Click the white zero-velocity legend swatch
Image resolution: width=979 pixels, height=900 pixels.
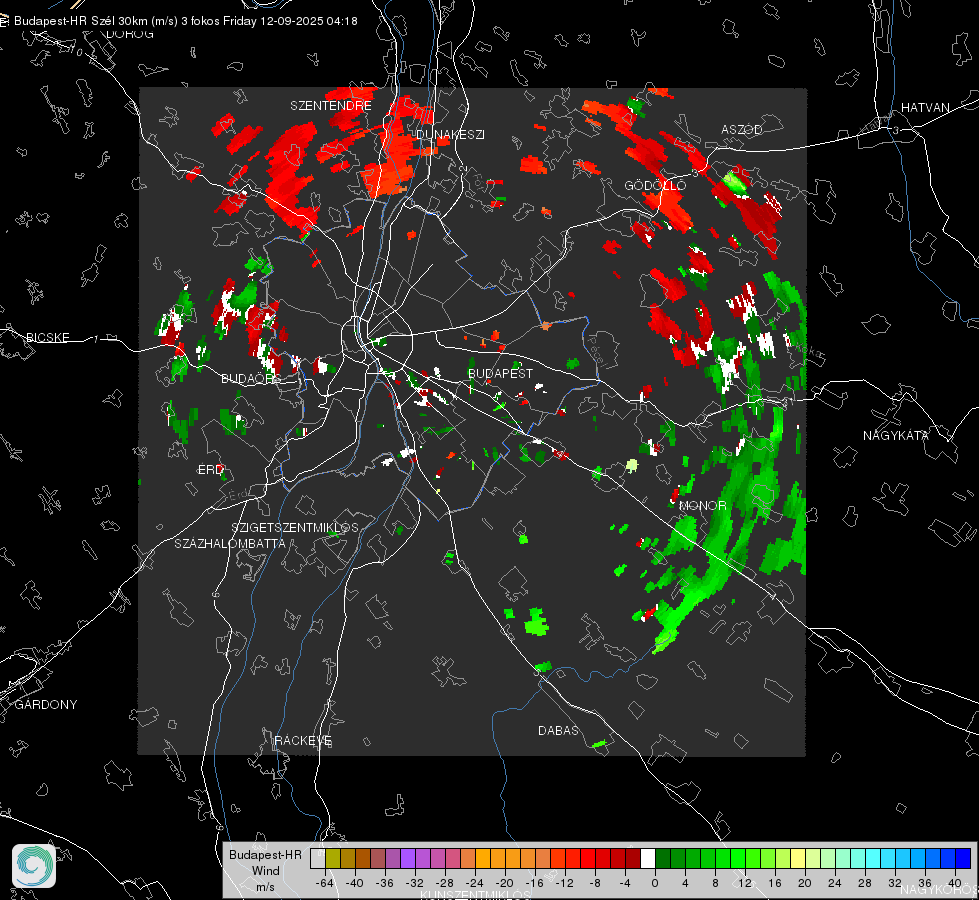tap(648, 859)
